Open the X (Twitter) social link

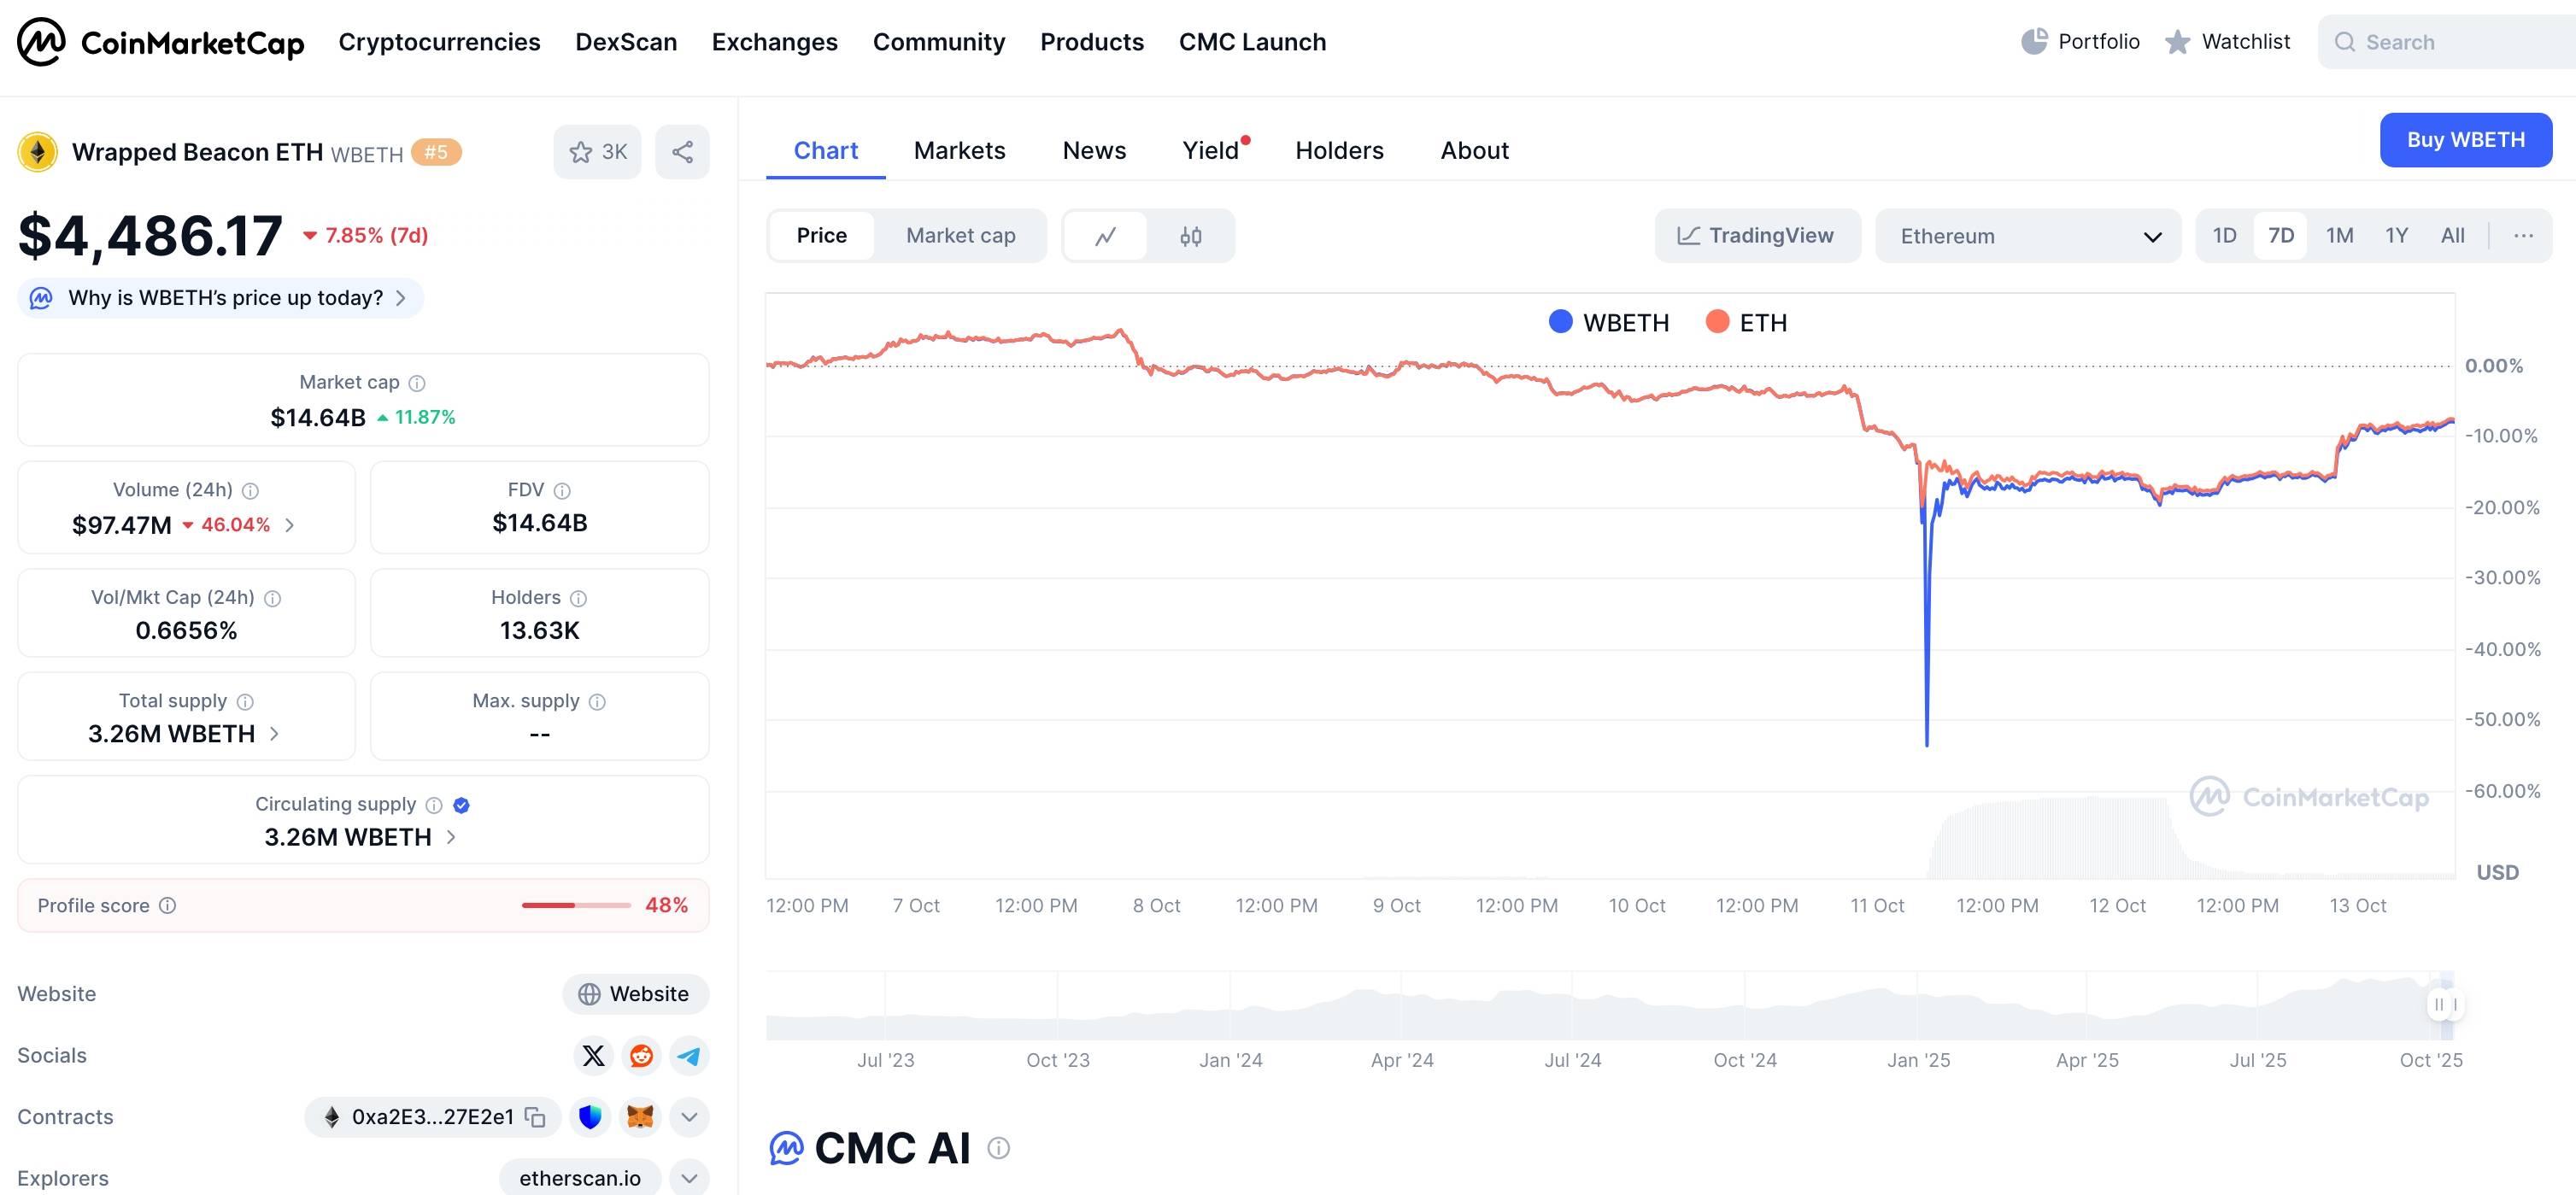click(593, 1056)
